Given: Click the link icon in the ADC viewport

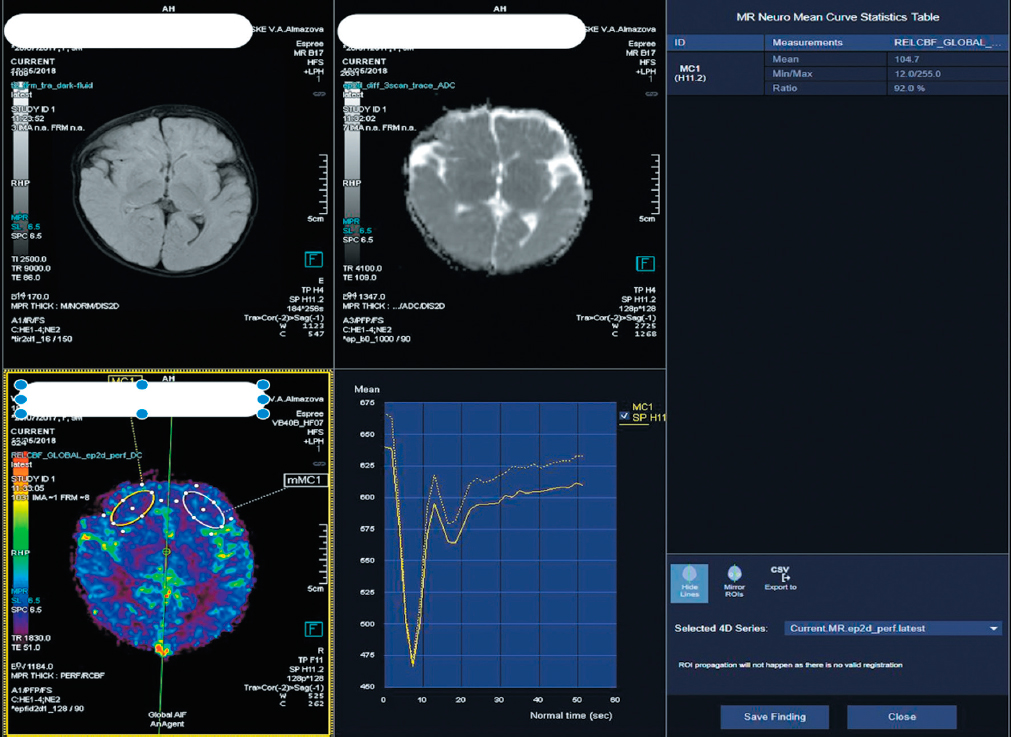Looking at the screenshot, I should point(652,94).
